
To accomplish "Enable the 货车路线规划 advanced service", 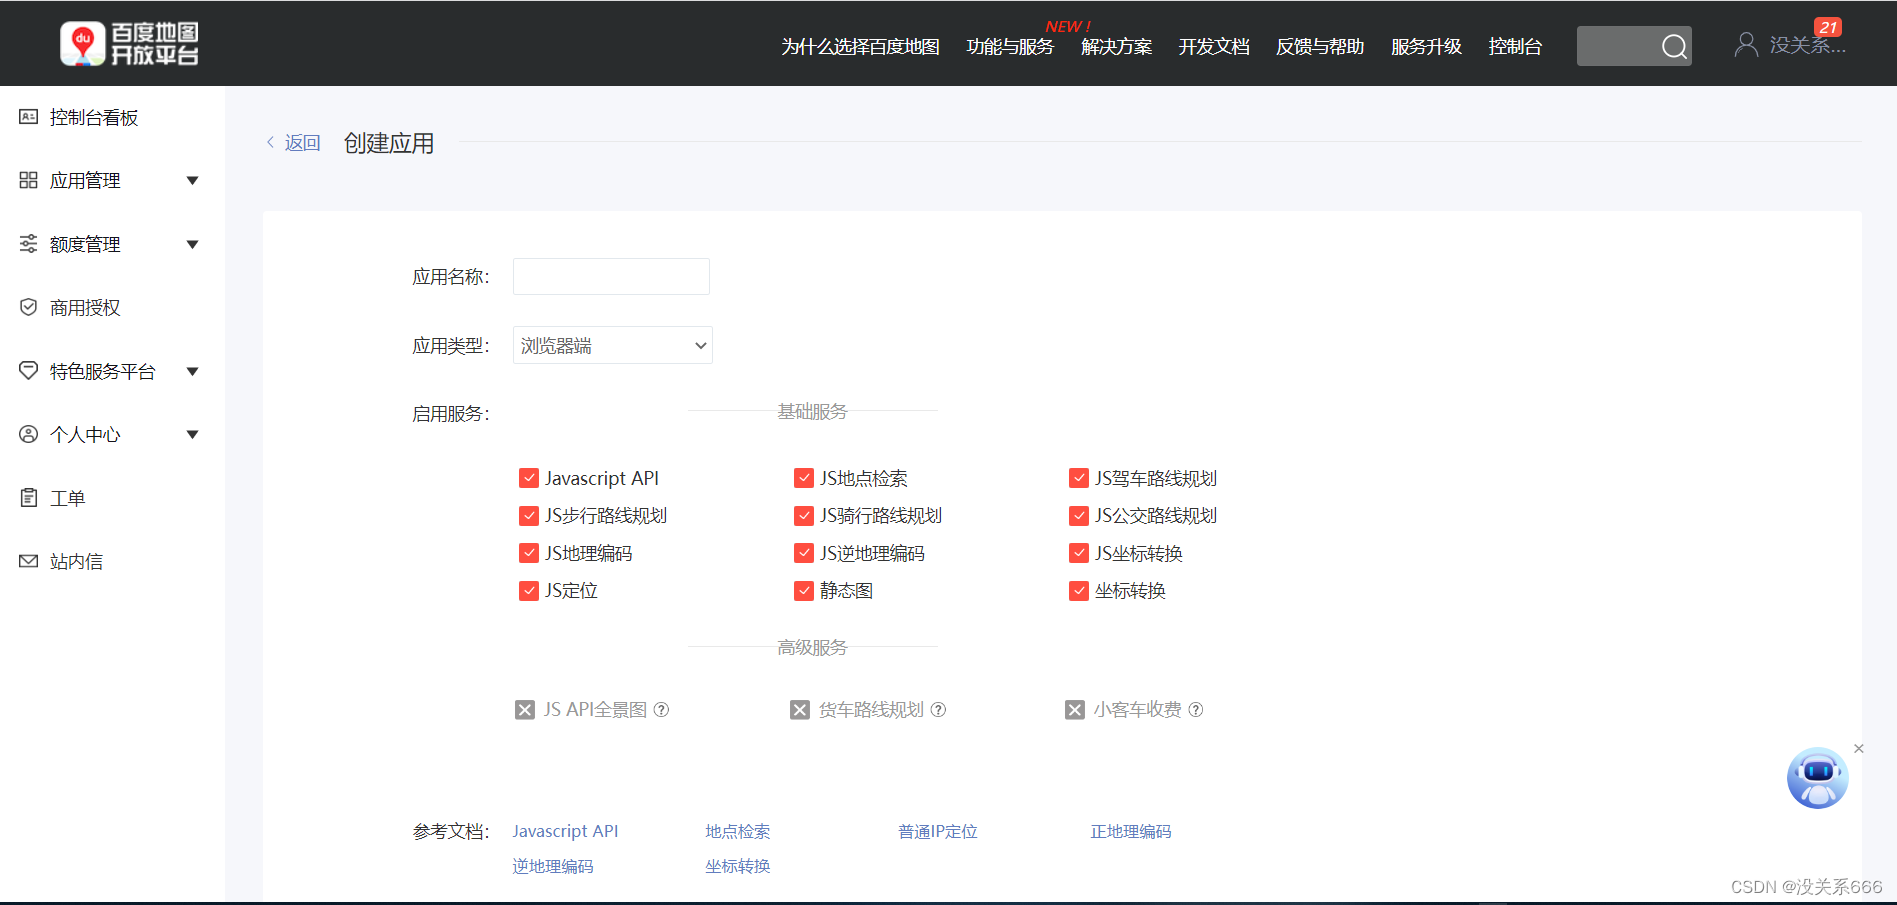I will (x=799, y=709).
